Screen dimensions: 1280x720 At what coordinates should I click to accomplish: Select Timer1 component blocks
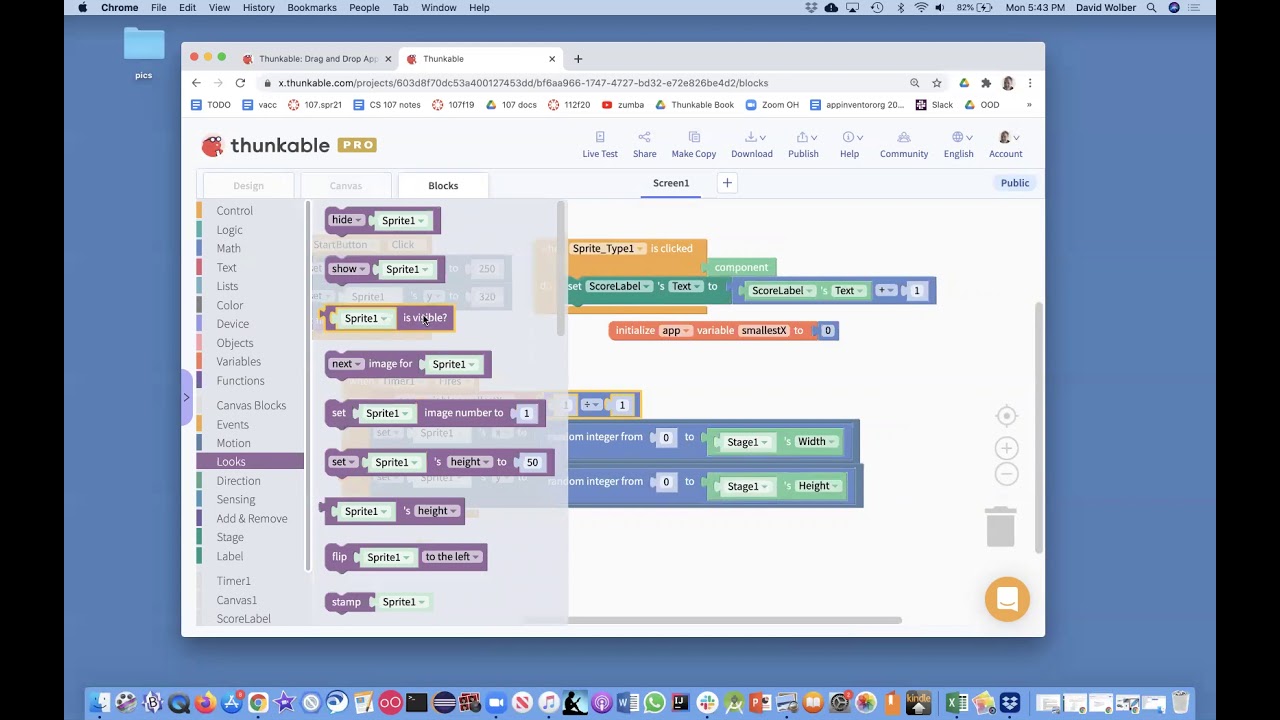coord(233,581)
